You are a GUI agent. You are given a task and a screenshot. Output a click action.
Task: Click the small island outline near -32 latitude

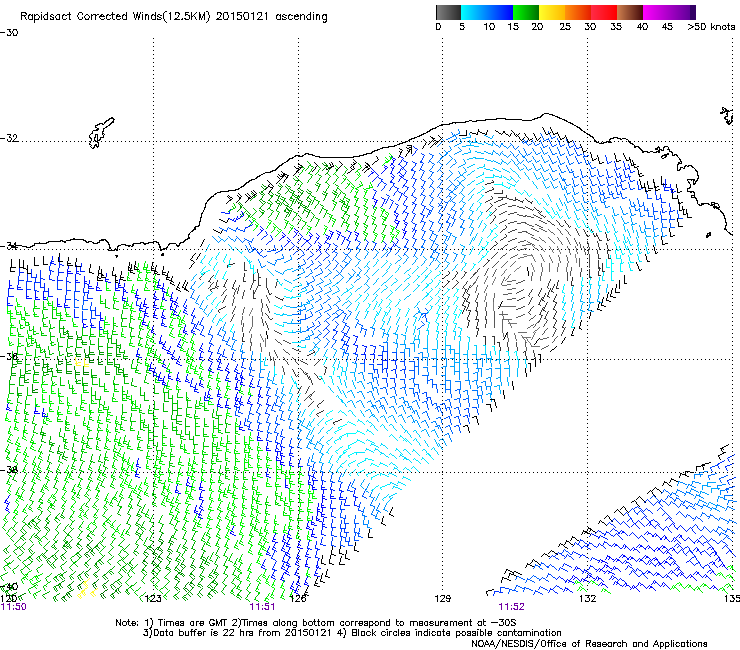(x=101, y=133)
